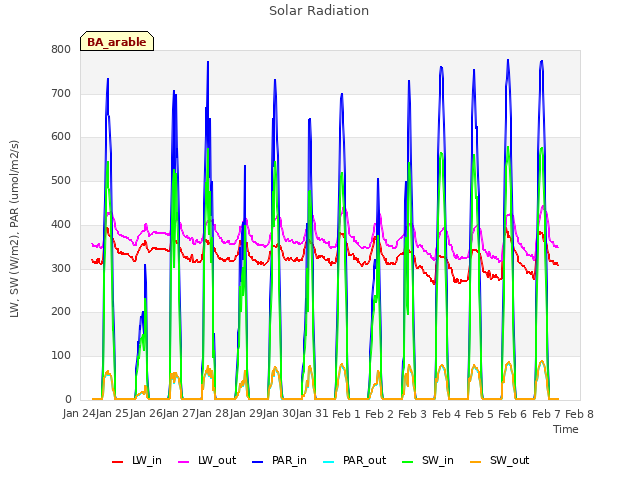Viewport: 640px width, 480px height.
Task: Click the blue PAR_in legend swatch
Action: click(x=258, y=462)
